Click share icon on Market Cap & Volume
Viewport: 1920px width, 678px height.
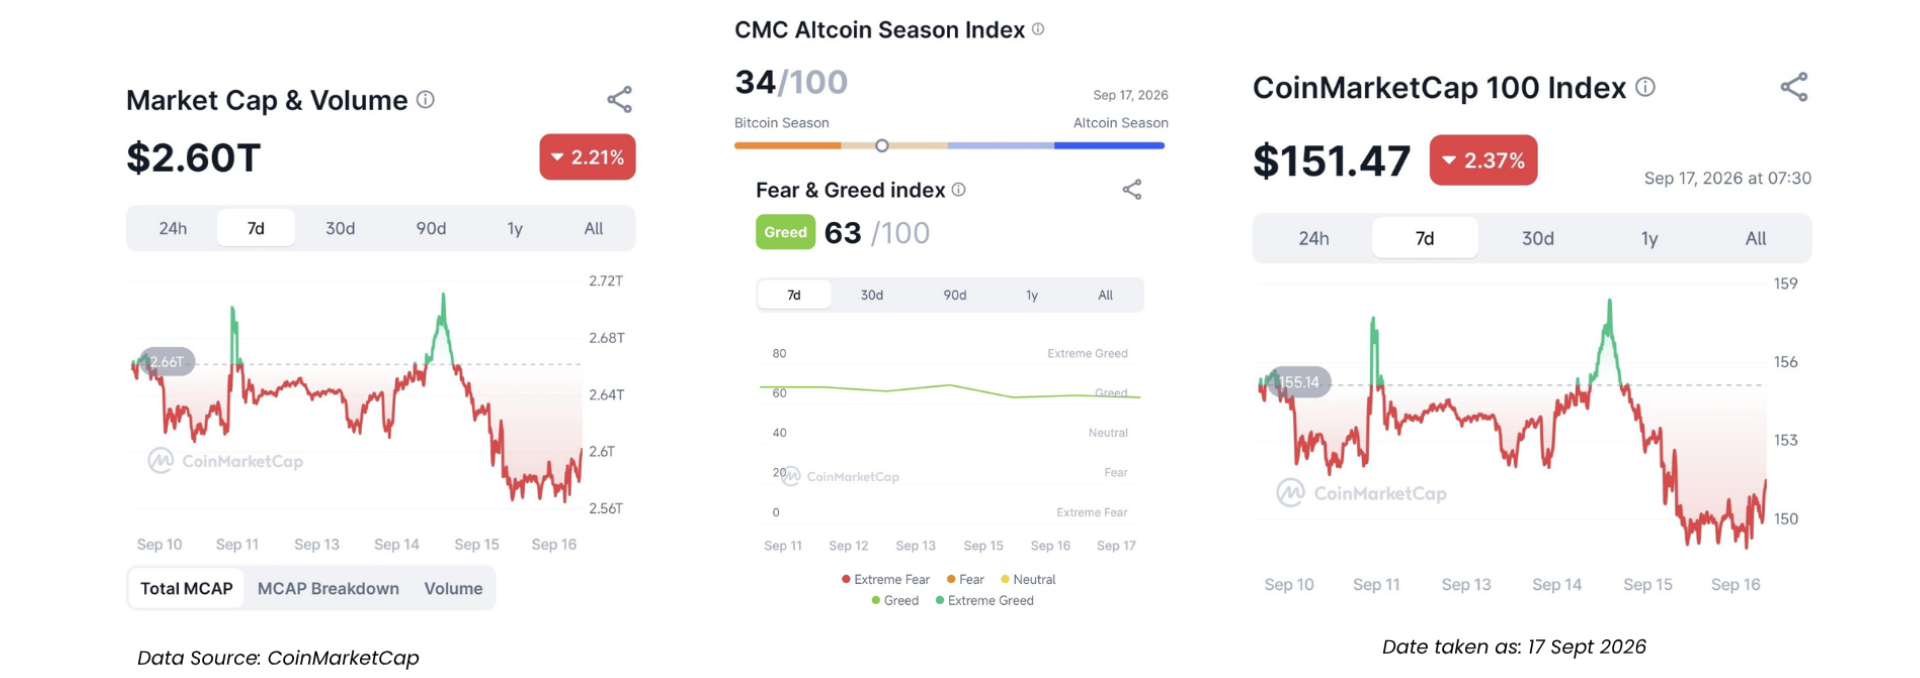coord(620,99)
